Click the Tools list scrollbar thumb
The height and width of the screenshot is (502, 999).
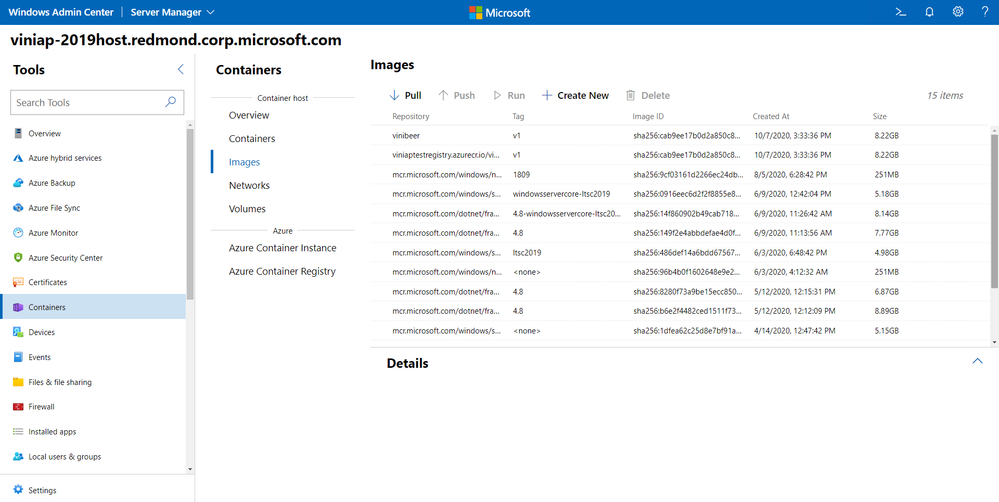tap(190, 213)
